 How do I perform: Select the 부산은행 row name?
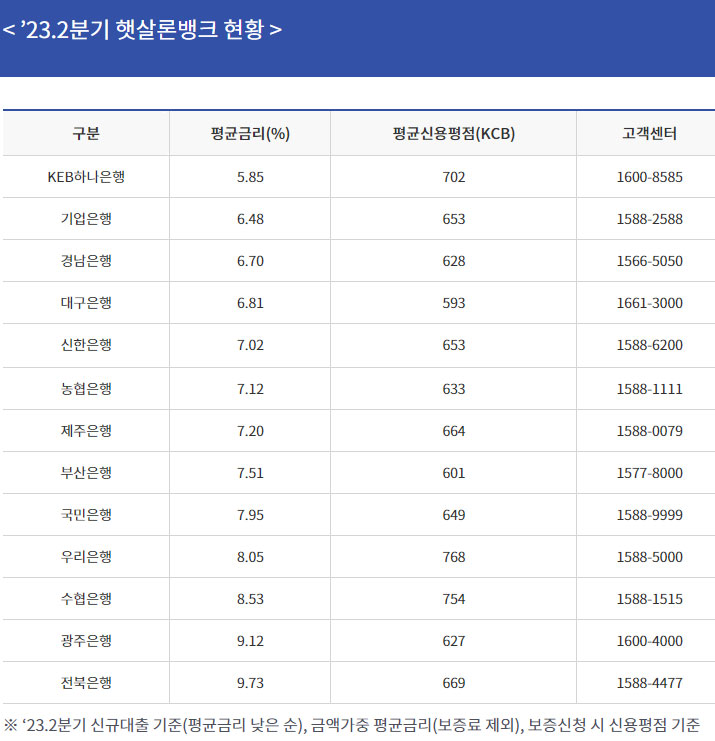point(86,473)
